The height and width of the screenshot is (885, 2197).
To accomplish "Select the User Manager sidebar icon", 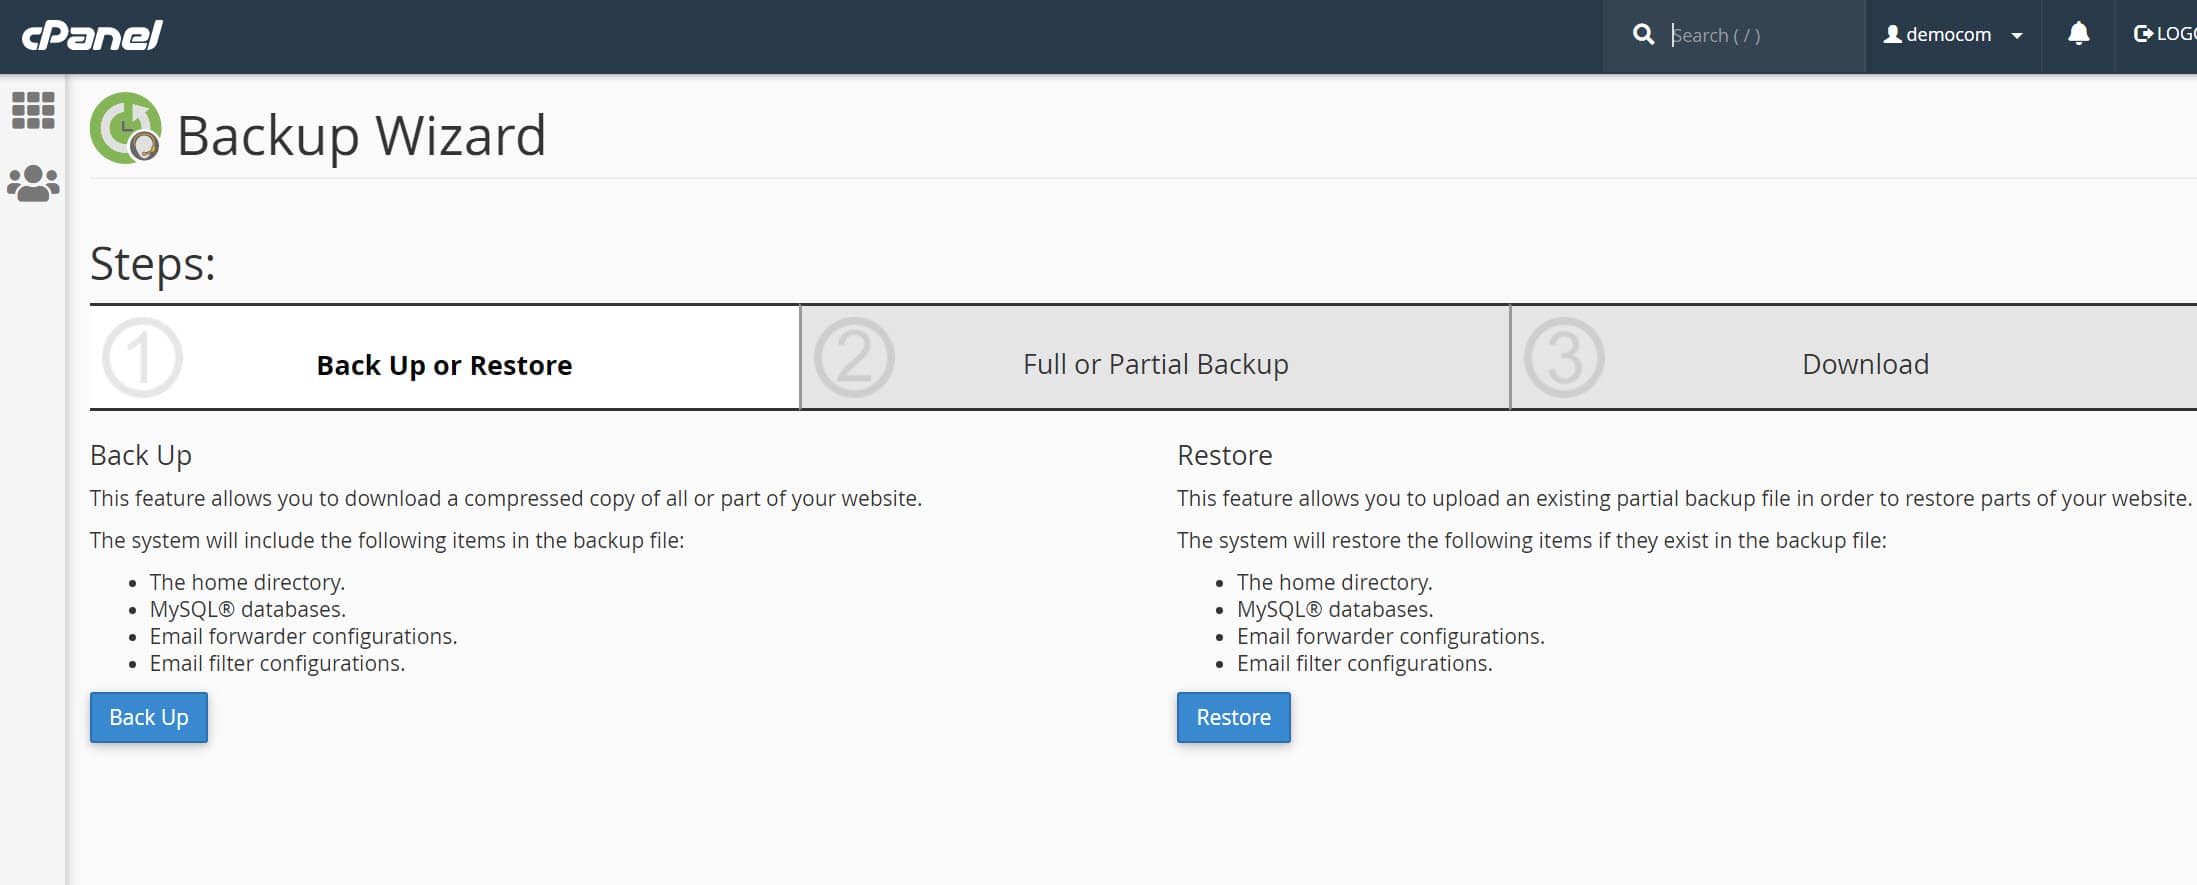I will click(x=32, y=181).
